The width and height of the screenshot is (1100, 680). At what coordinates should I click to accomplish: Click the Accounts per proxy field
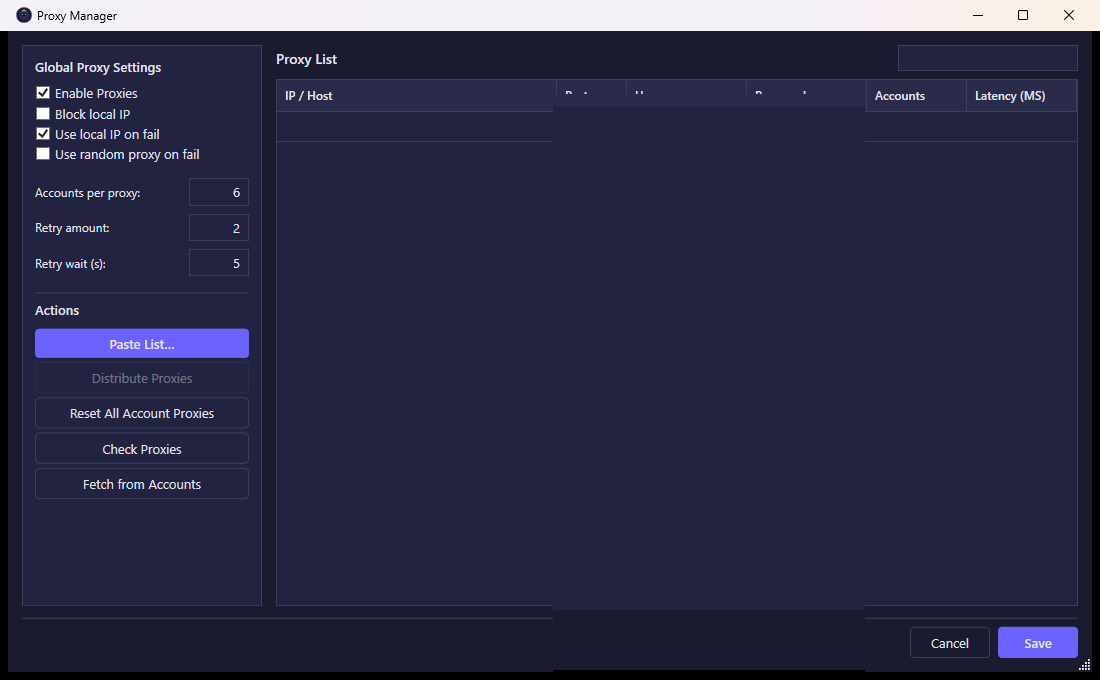(219, 192)
